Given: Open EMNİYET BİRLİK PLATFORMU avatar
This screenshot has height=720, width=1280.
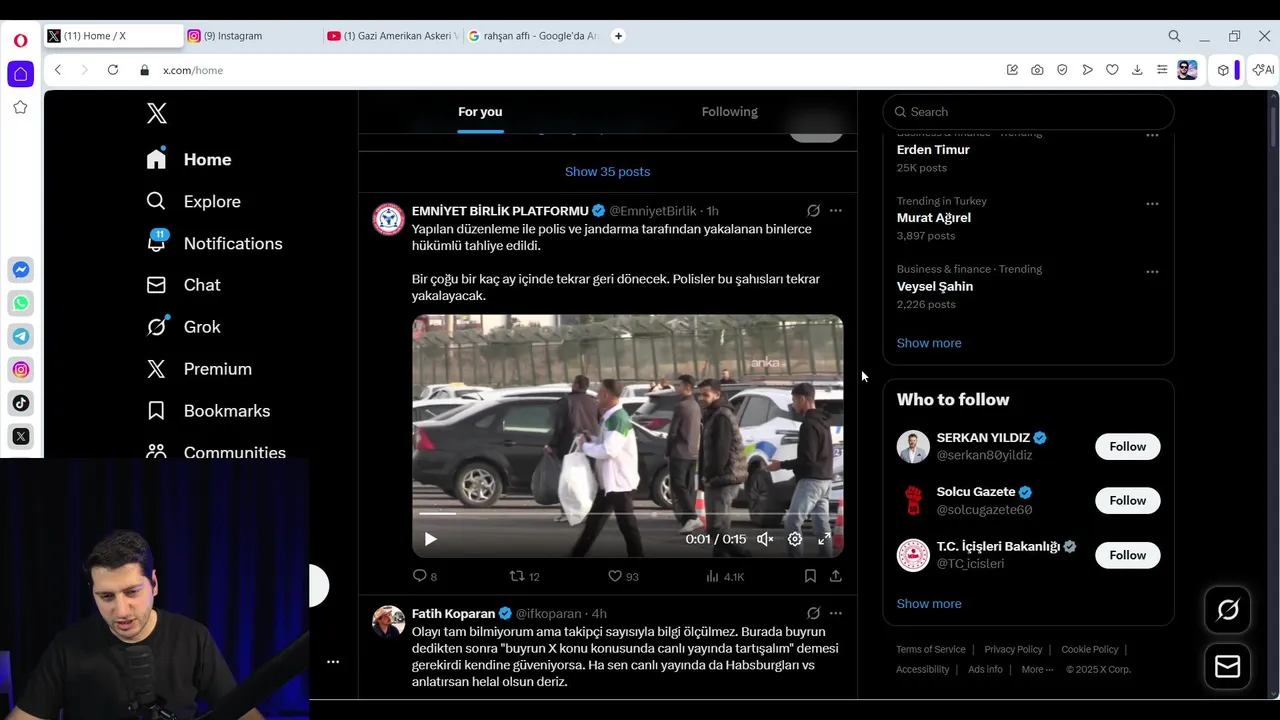Looking at the screenshot, I should pos(388,219).
